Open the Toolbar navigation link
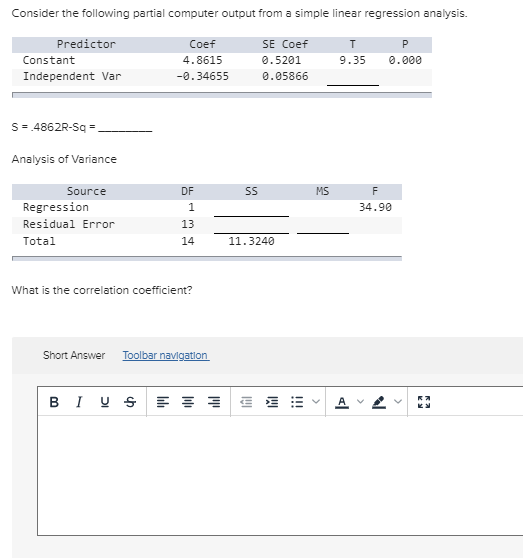 [166, 355]
